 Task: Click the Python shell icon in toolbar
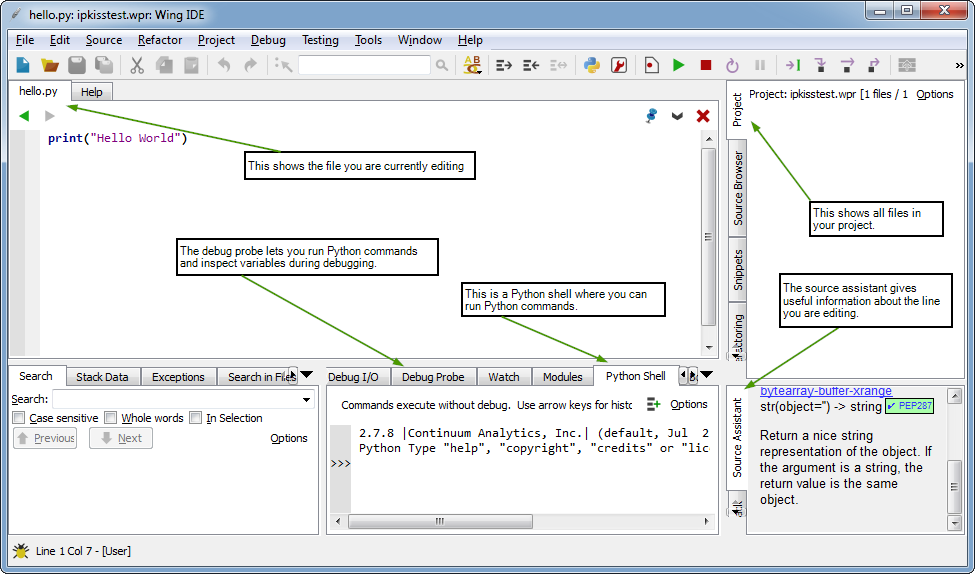(x=592, y=65)
